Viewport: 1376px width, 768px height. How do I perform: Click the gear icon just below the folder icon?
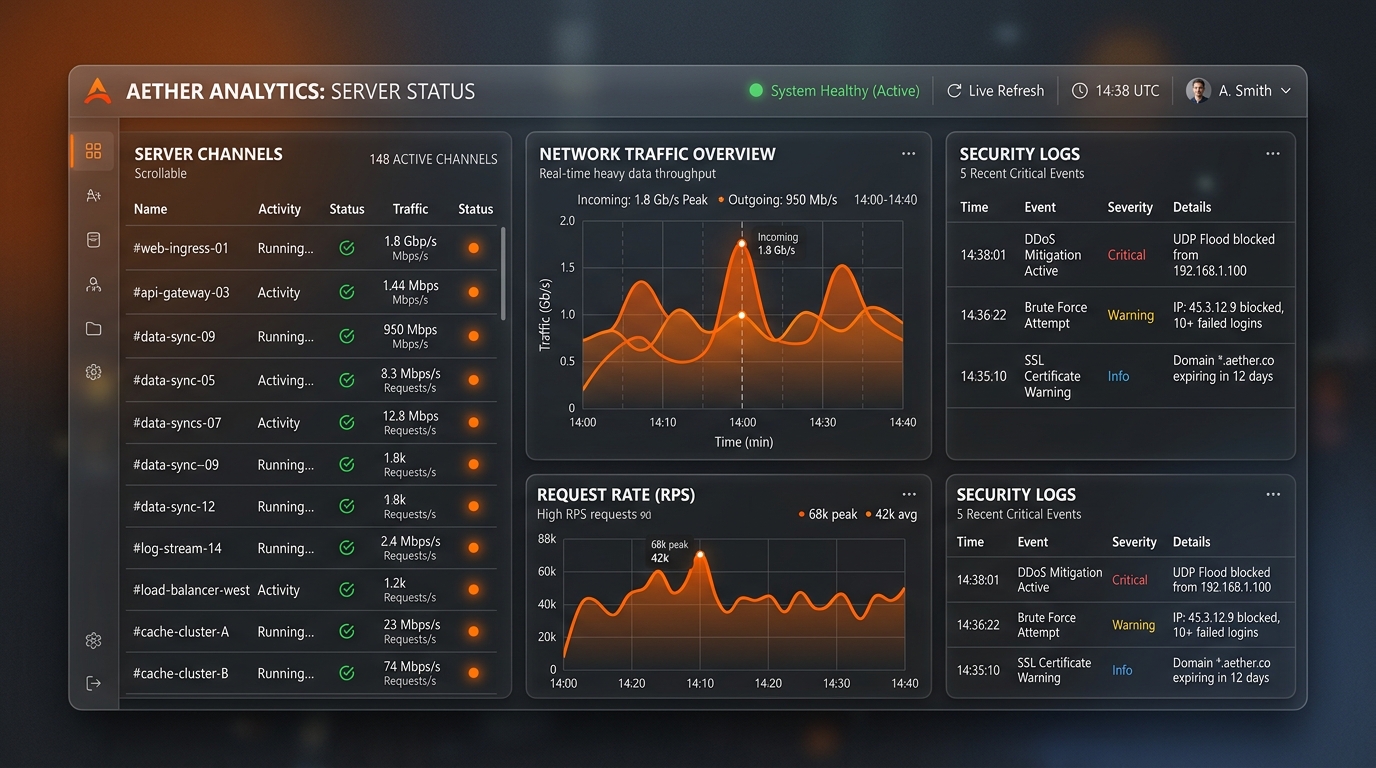(x=93, y=372)
